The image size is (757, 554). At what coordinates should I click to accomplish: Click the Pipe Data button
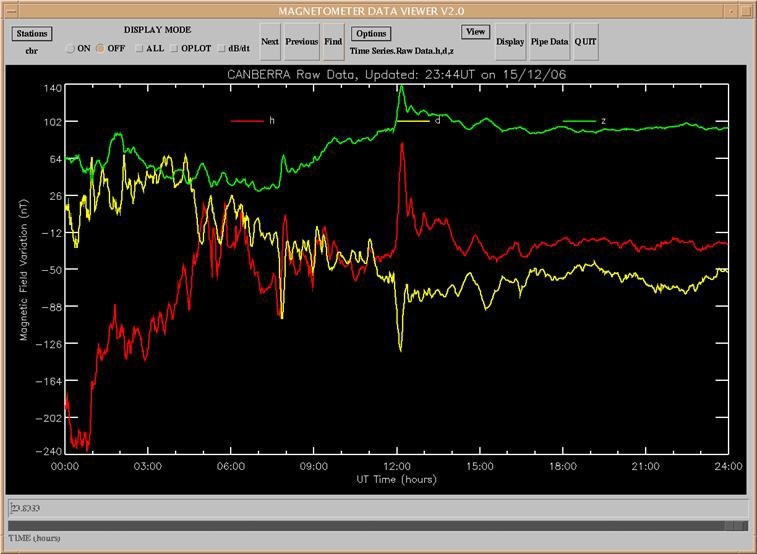(549, 42)
